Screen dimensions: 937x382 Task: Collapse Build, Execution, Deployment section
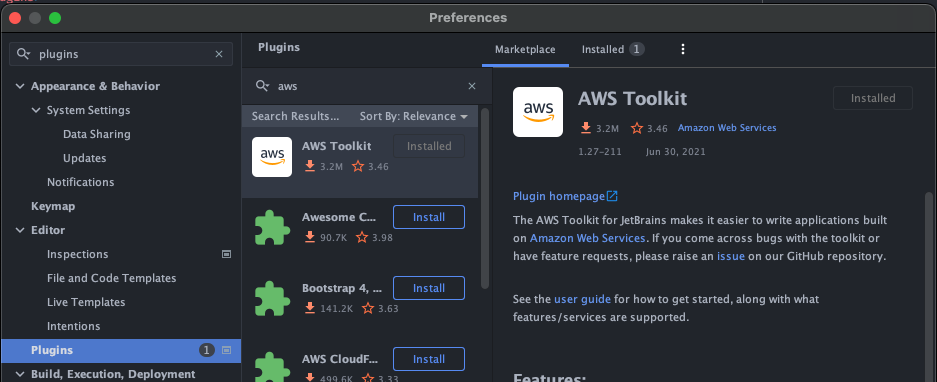[x=20, y=374]
